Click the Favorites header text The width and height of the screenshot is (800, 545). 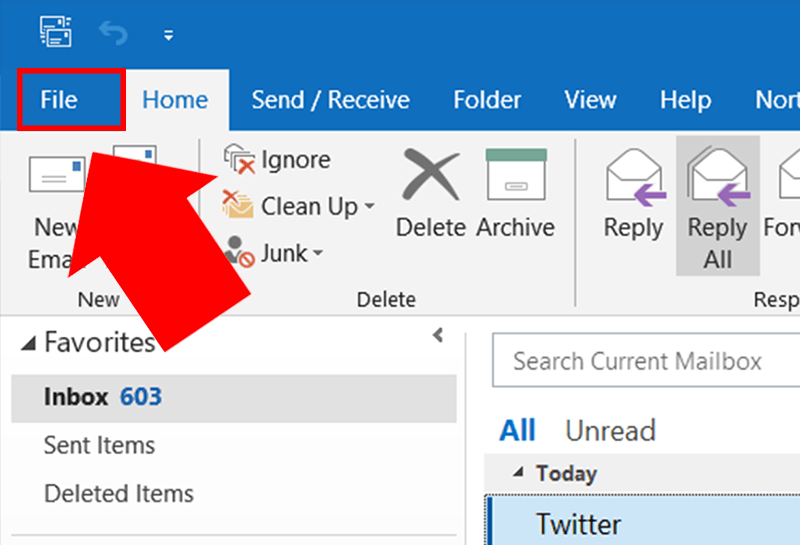99,342
